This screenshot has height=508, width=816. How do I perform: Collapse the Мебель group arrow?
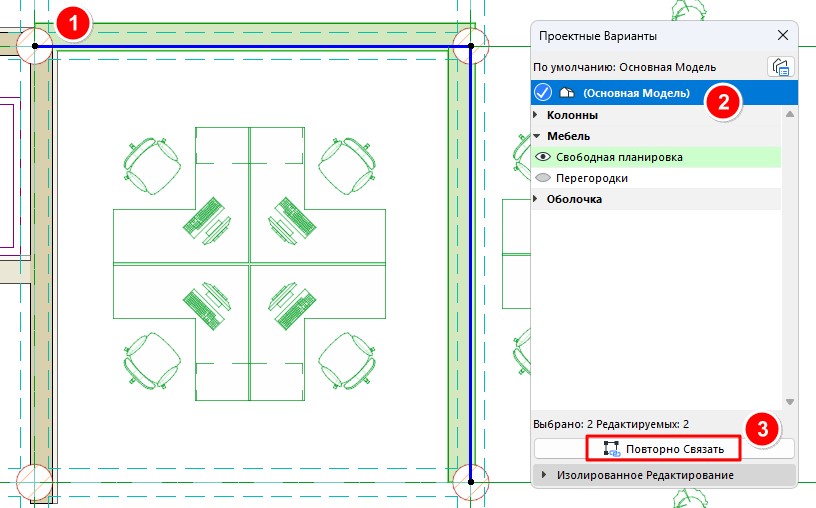coord(537,136)
